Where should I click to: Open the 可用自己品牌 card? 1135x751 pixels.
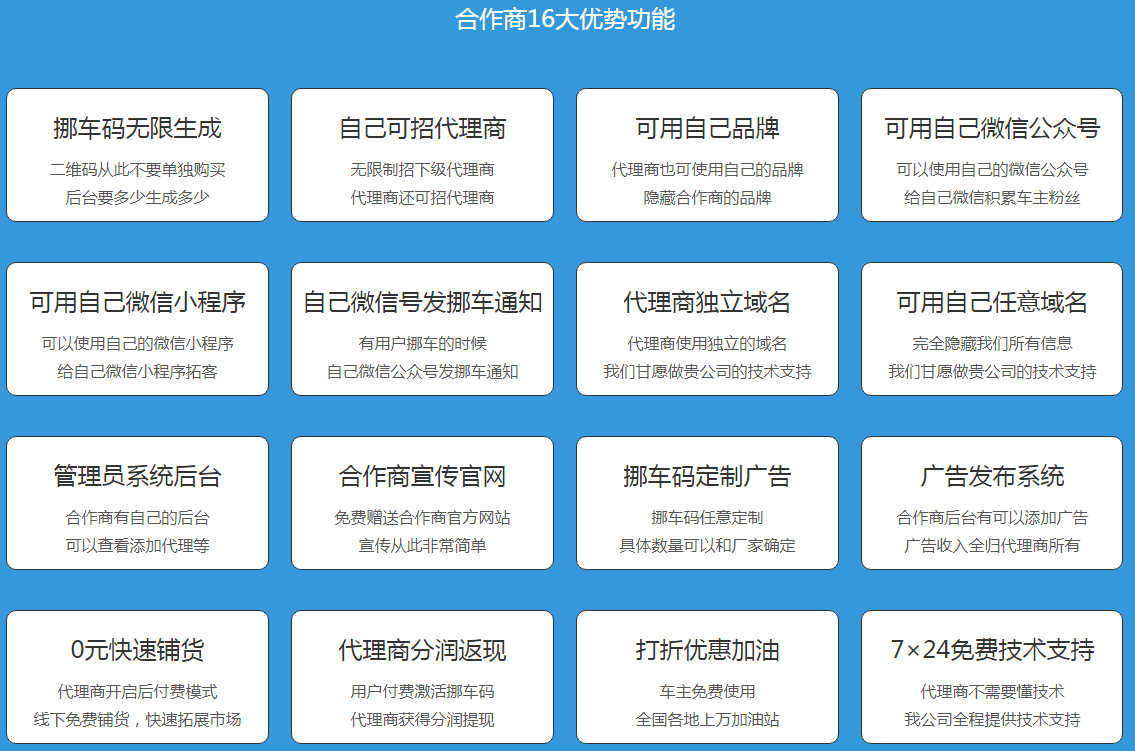tap(707, 155)
